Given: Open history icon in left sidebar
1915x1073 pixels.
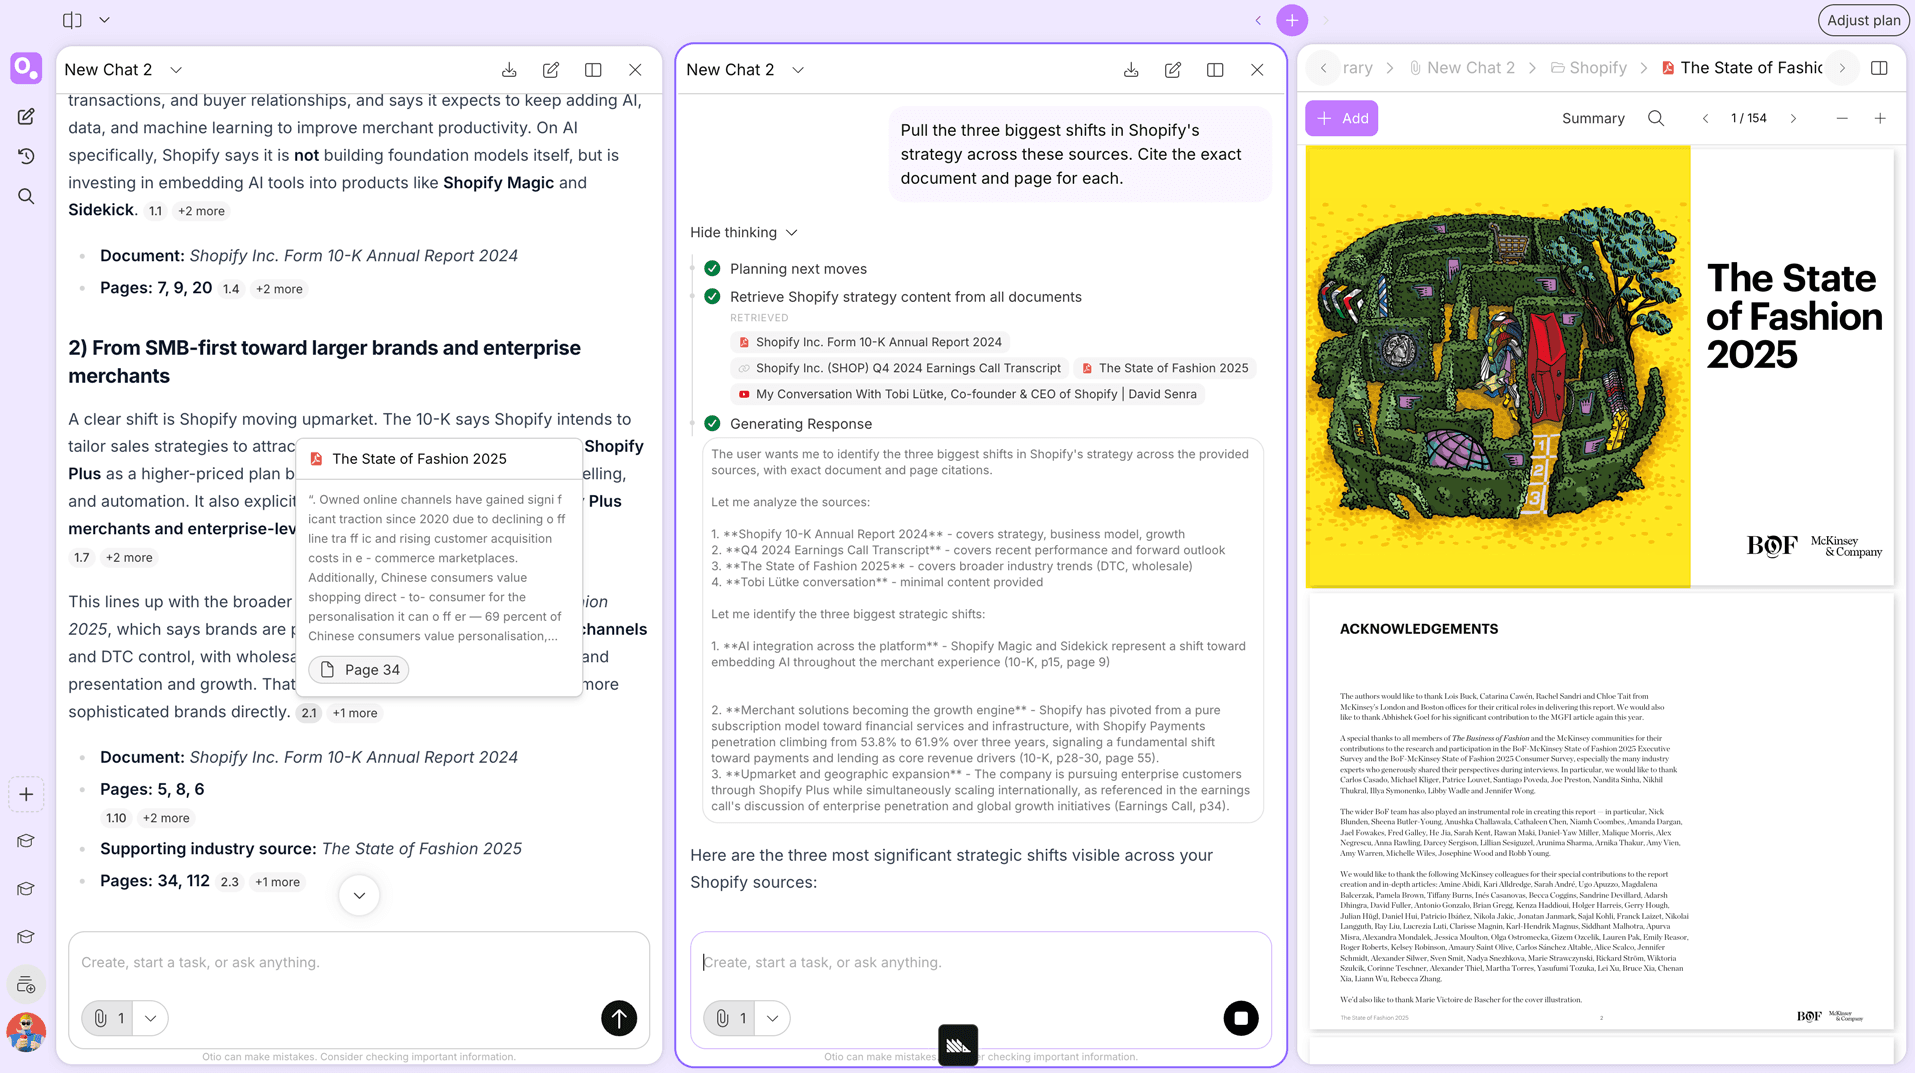Looking at the screenshot, I should pyautogui.click(x=26, y=157).
